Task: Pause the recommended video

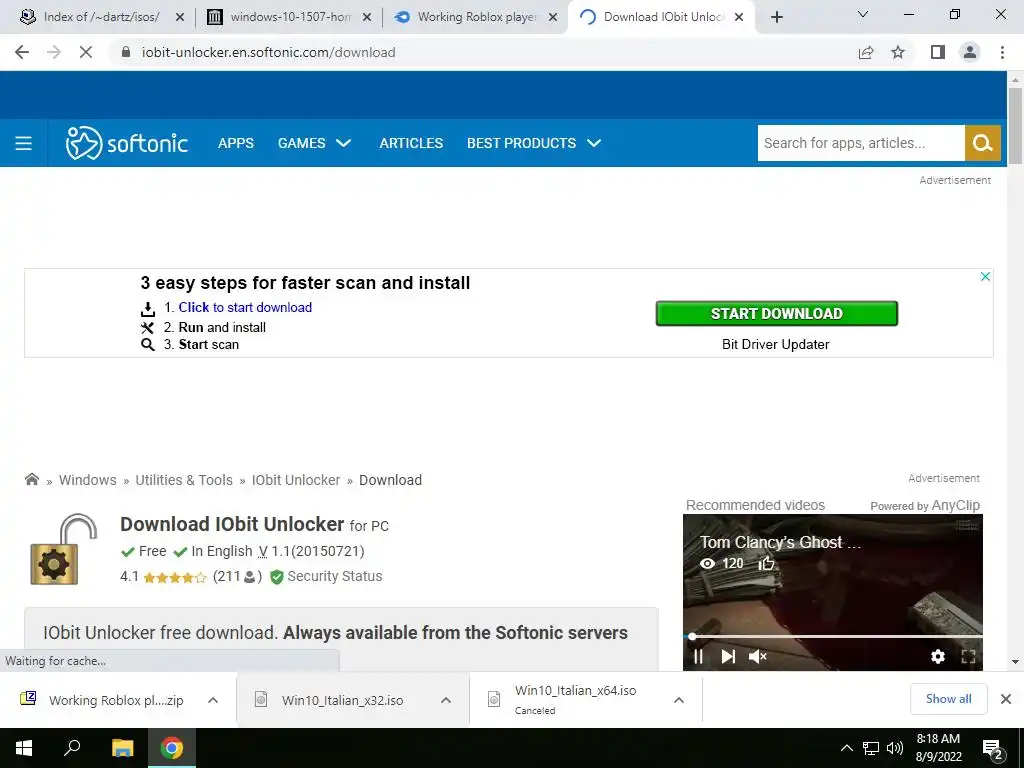Action: pos(698,656)
